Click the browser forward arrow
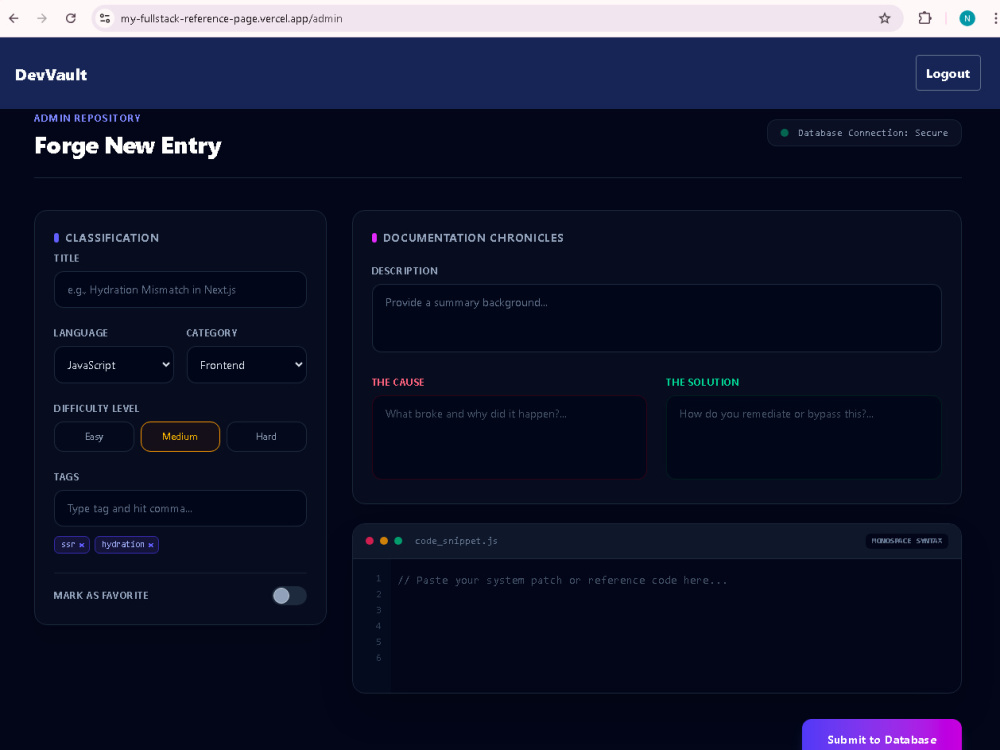Image resolution: width=1000 pixels, height=750 pixels. point(42,18)
